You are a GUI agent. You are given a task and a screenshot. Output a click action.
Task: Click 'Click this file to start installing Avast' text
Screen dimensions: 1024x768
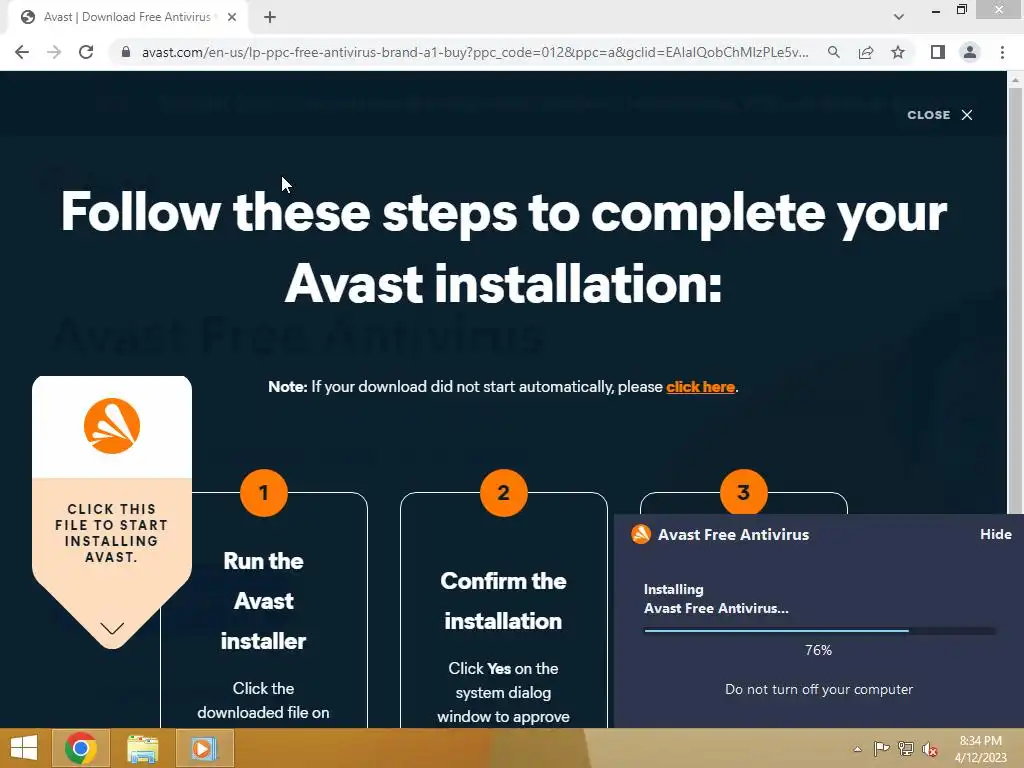112,533
